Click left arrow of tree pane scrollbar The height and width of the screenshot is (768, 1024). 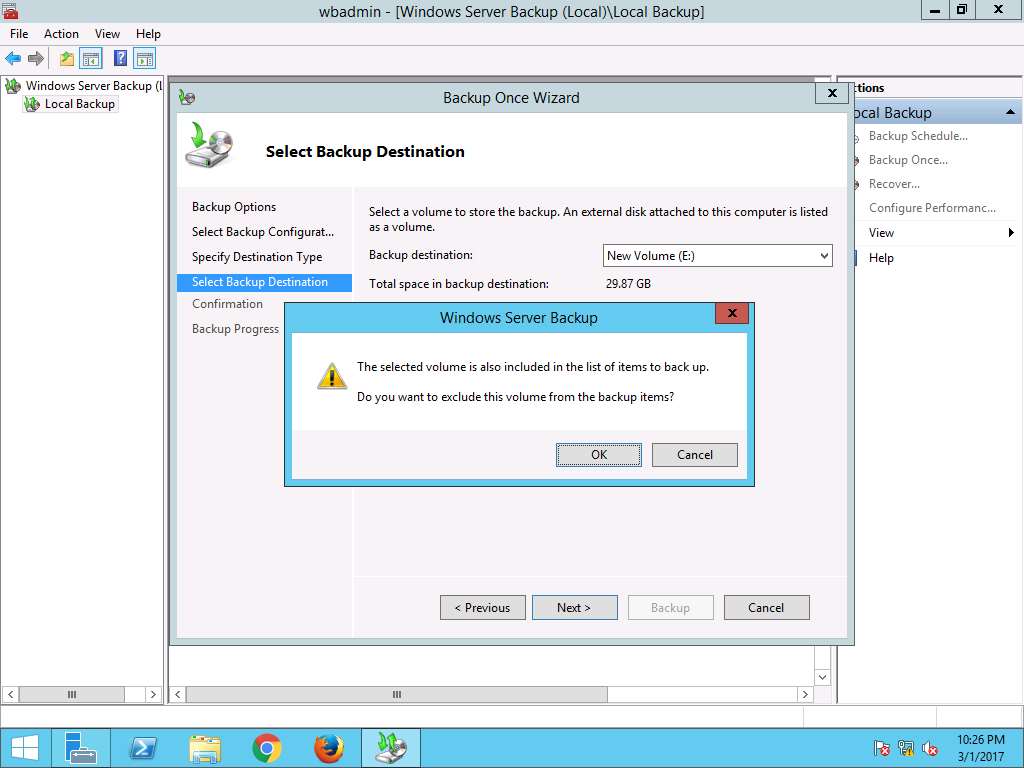click(x=10, y=694)
